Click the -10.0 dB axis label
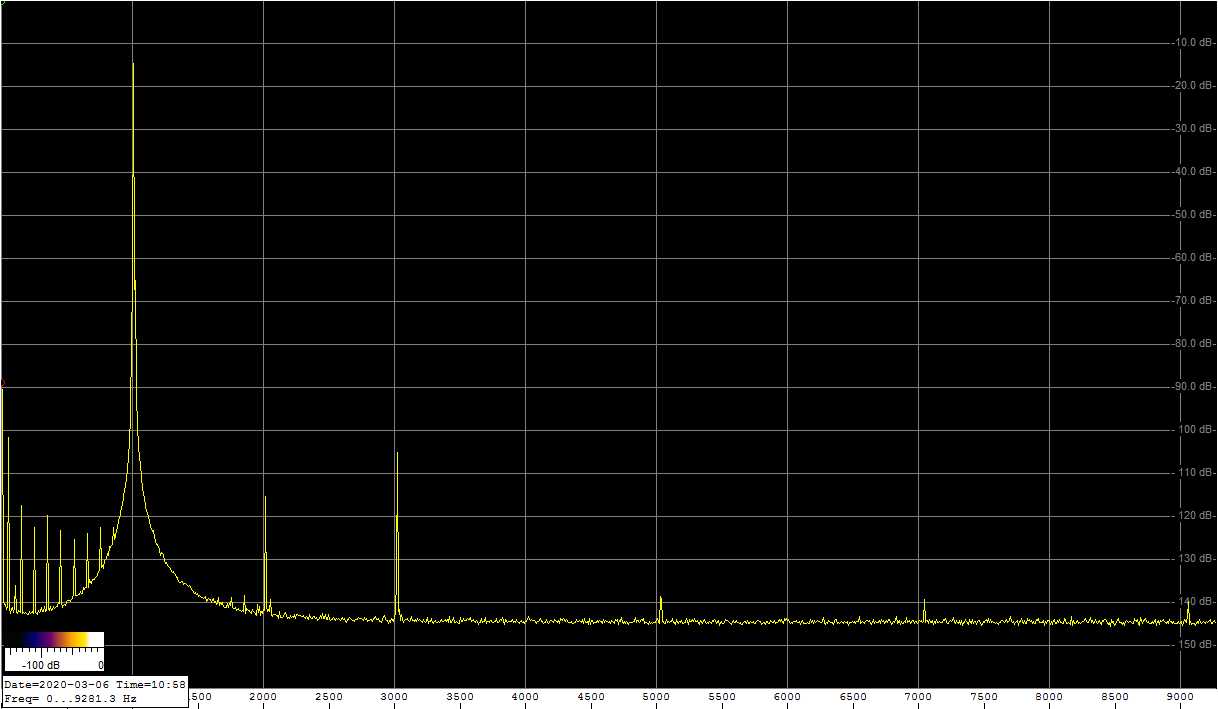The height and width of the screenshot is (709, 1218). pos(1193,42)
